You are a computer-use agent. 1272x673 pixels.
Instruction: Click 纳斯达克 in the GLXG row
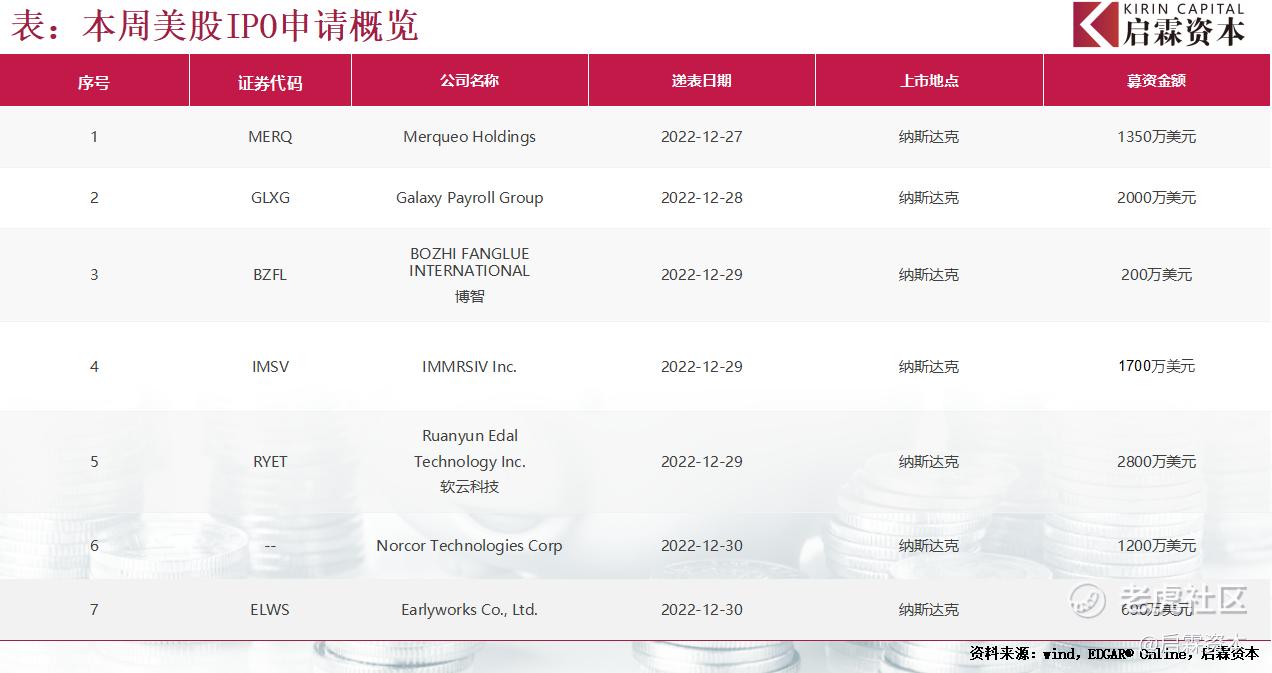tap(929, 198)
